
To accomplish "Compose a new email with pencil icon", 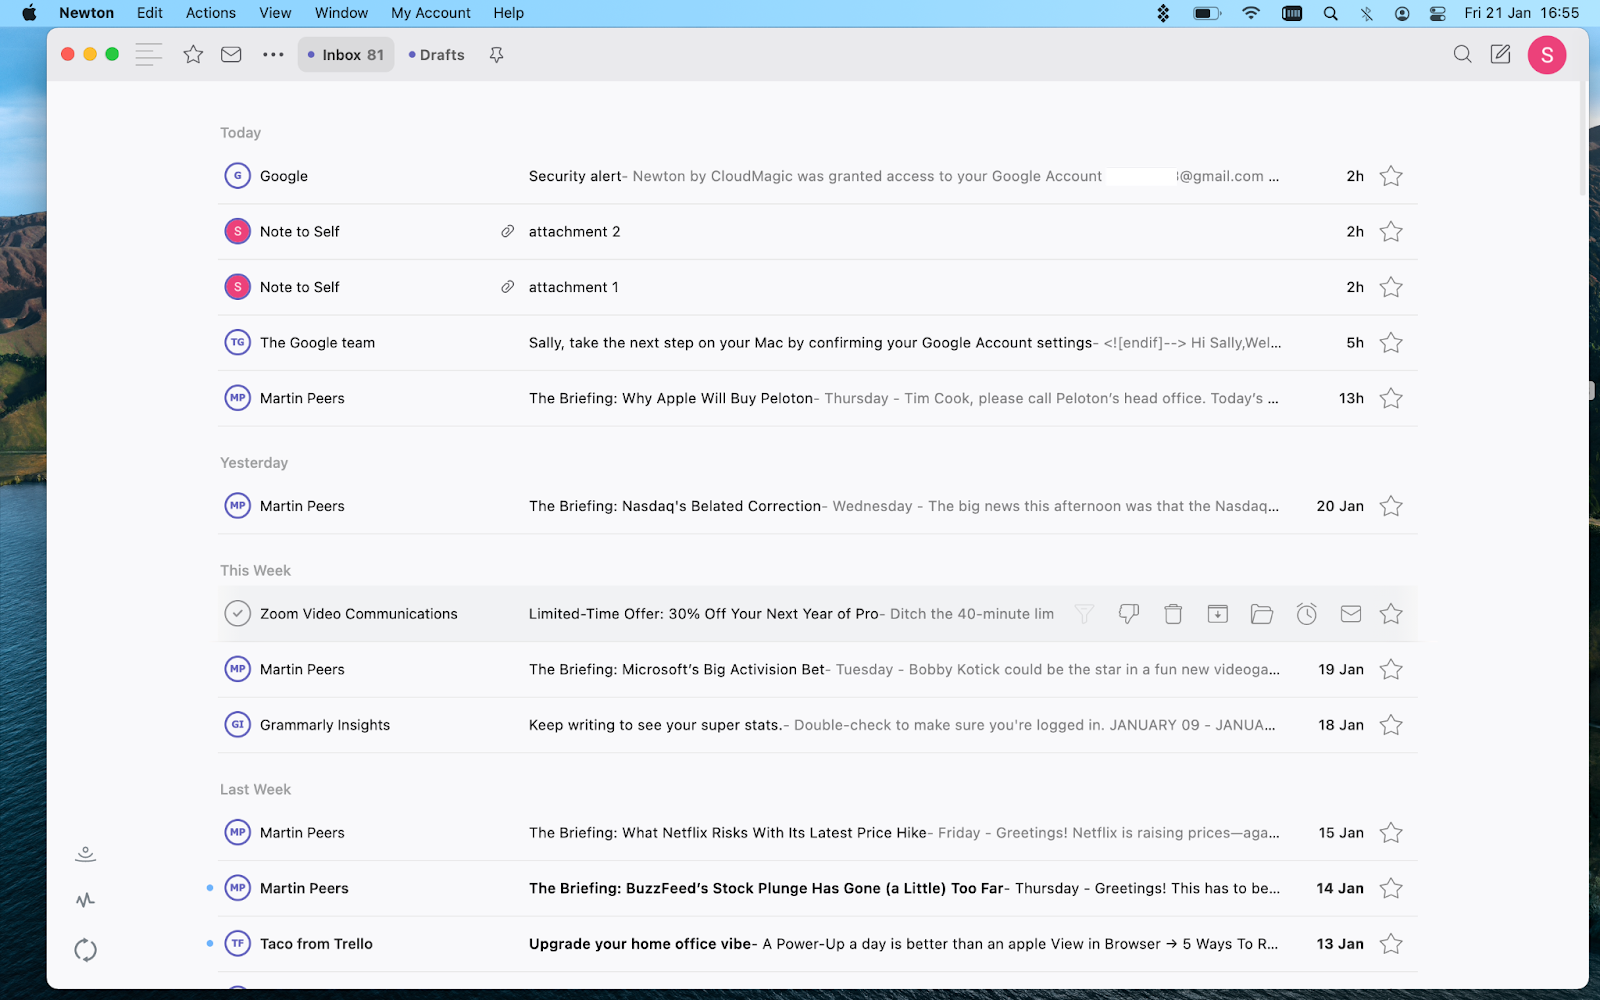I will [1501, 54].
